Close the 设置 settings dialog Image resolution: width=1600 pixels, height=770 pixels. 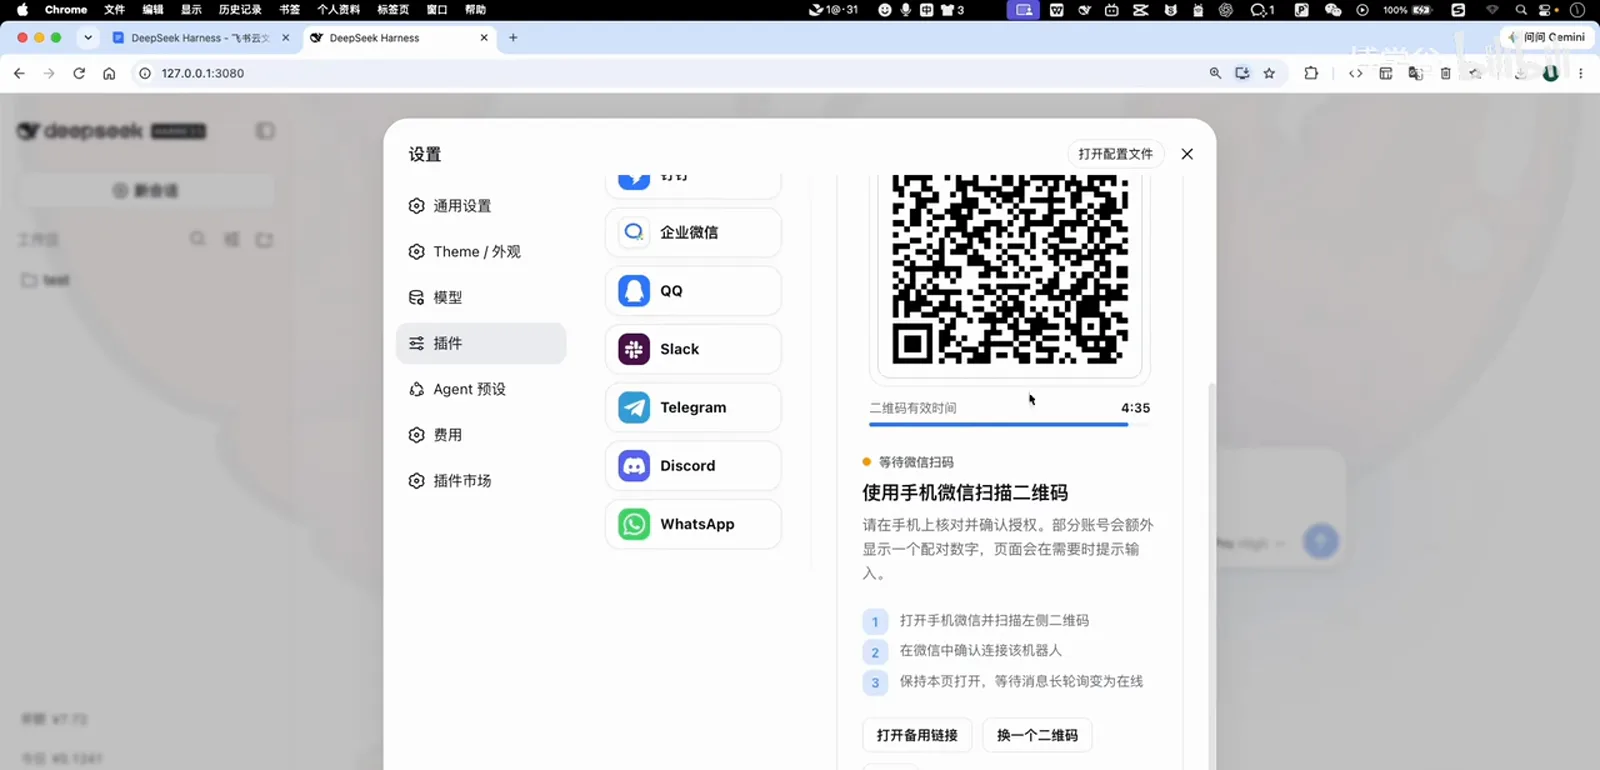pyautogui.click(x=1187, y=154)
